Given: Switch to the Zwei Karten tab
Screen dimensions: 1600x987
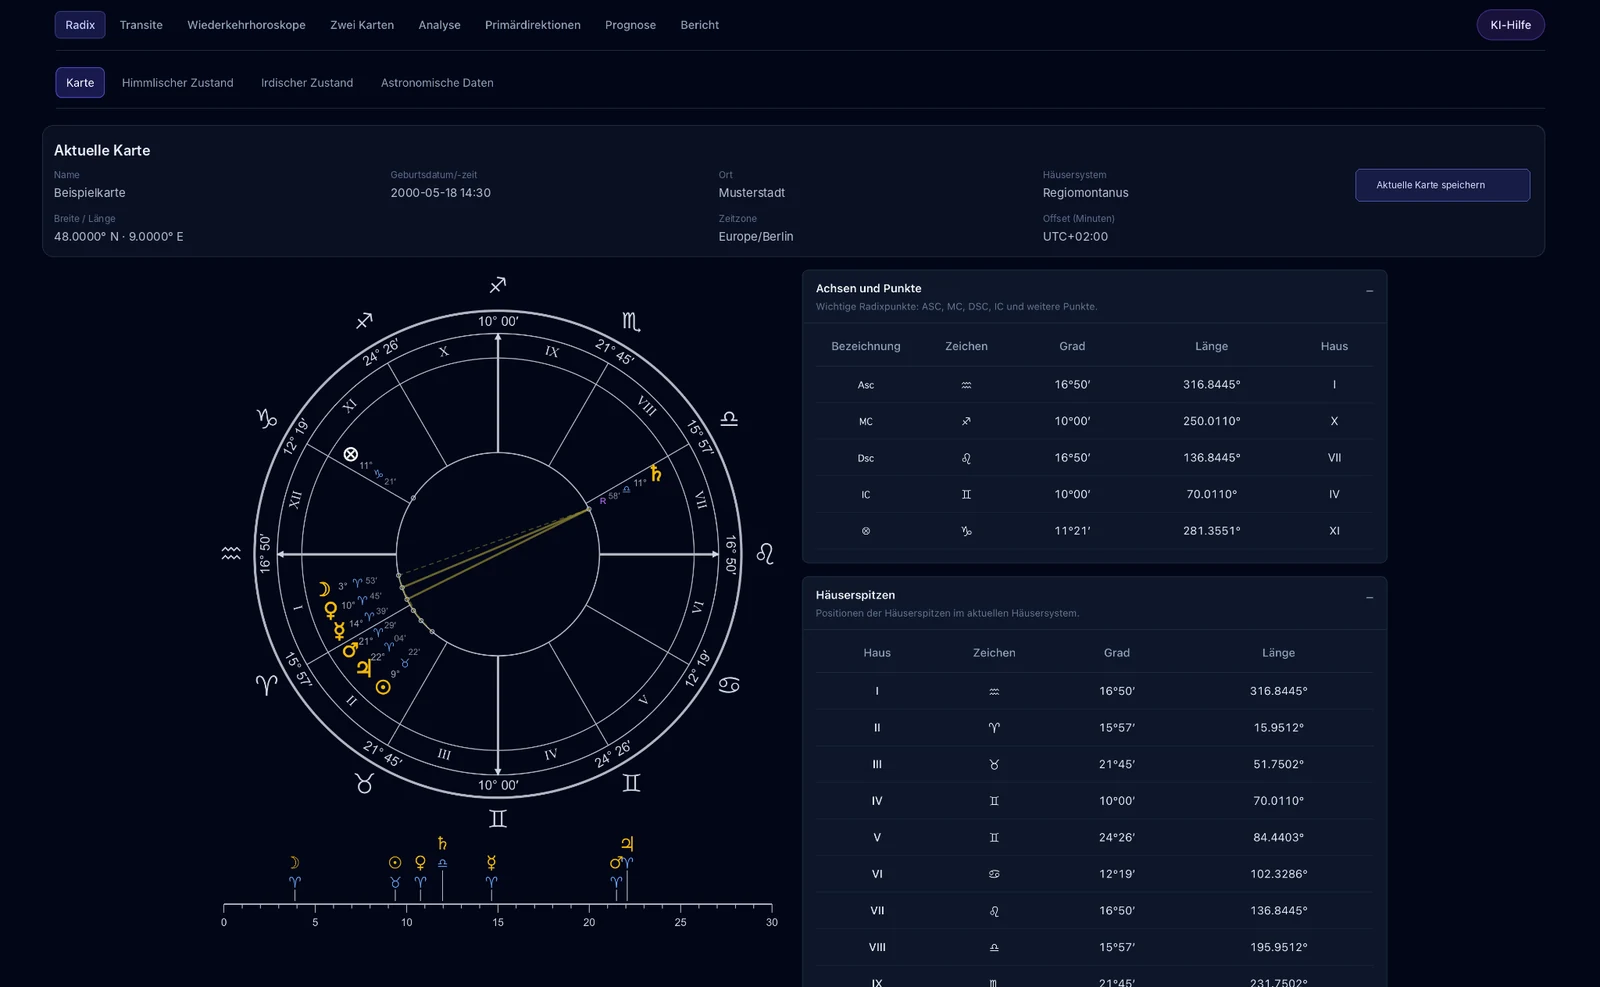Looking at the screenshot, I should [362, 25].
